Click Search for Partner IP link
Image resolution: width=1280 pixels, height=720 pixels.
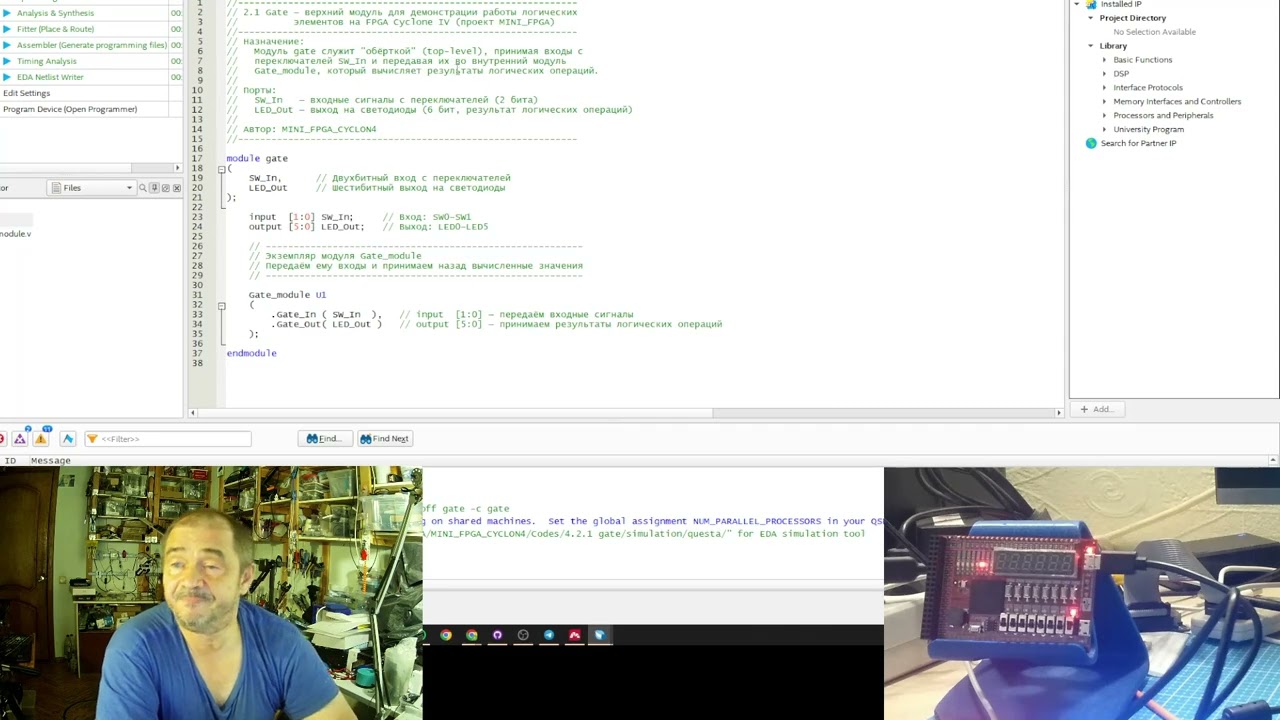coord(1138,143)
